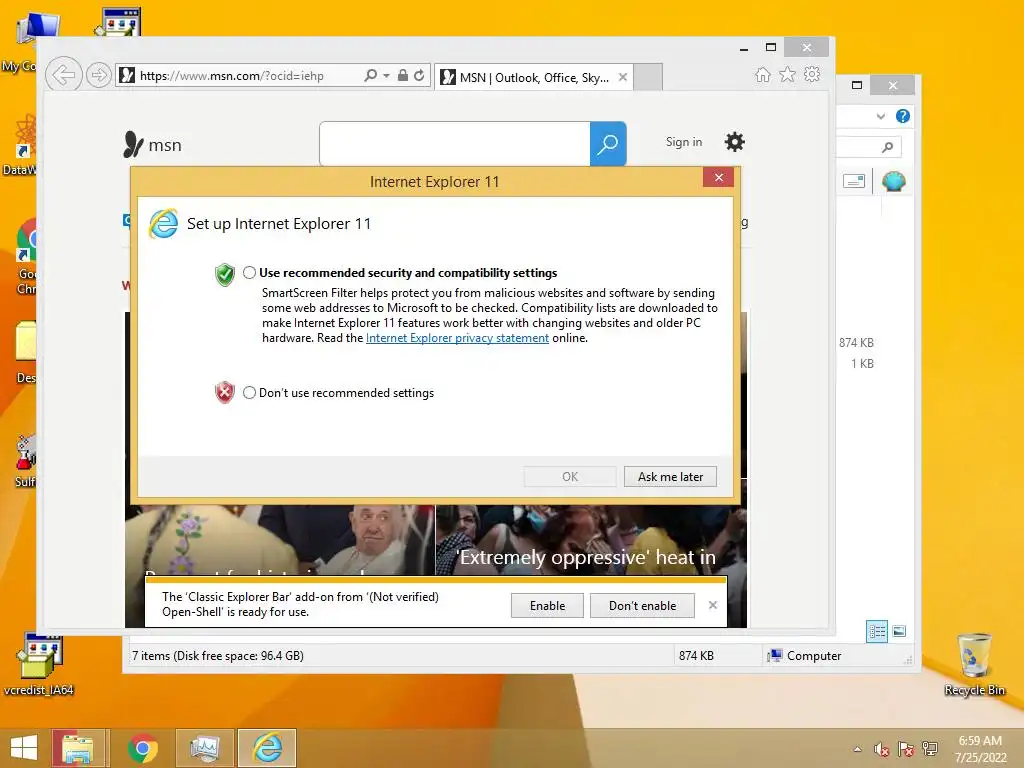The image size is (1024, 768).
Task: Switch Explorer to details view
Action: [876, 631]
